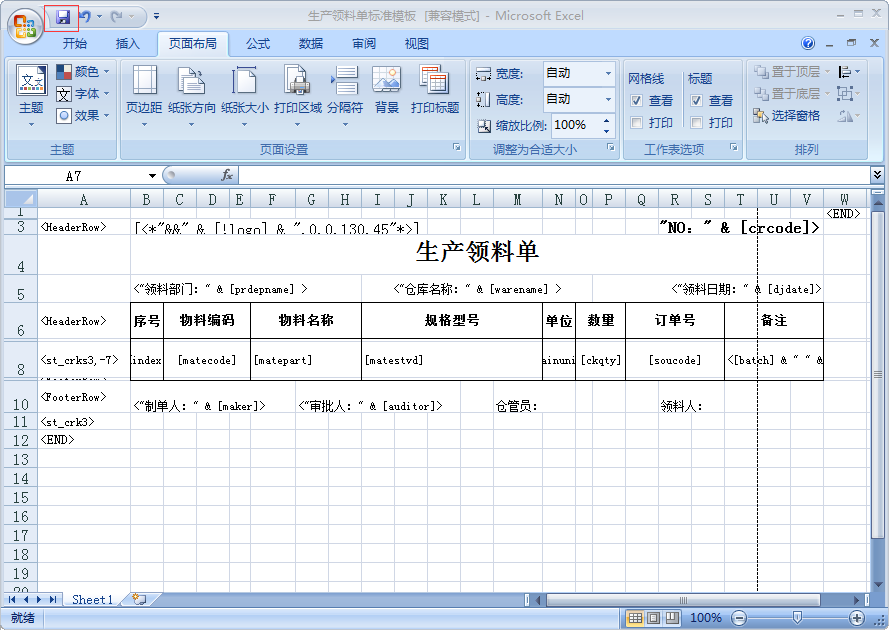
Task: Open Customize Quick Access Toolbar dropdown
Action: click(x=156, y=17)
